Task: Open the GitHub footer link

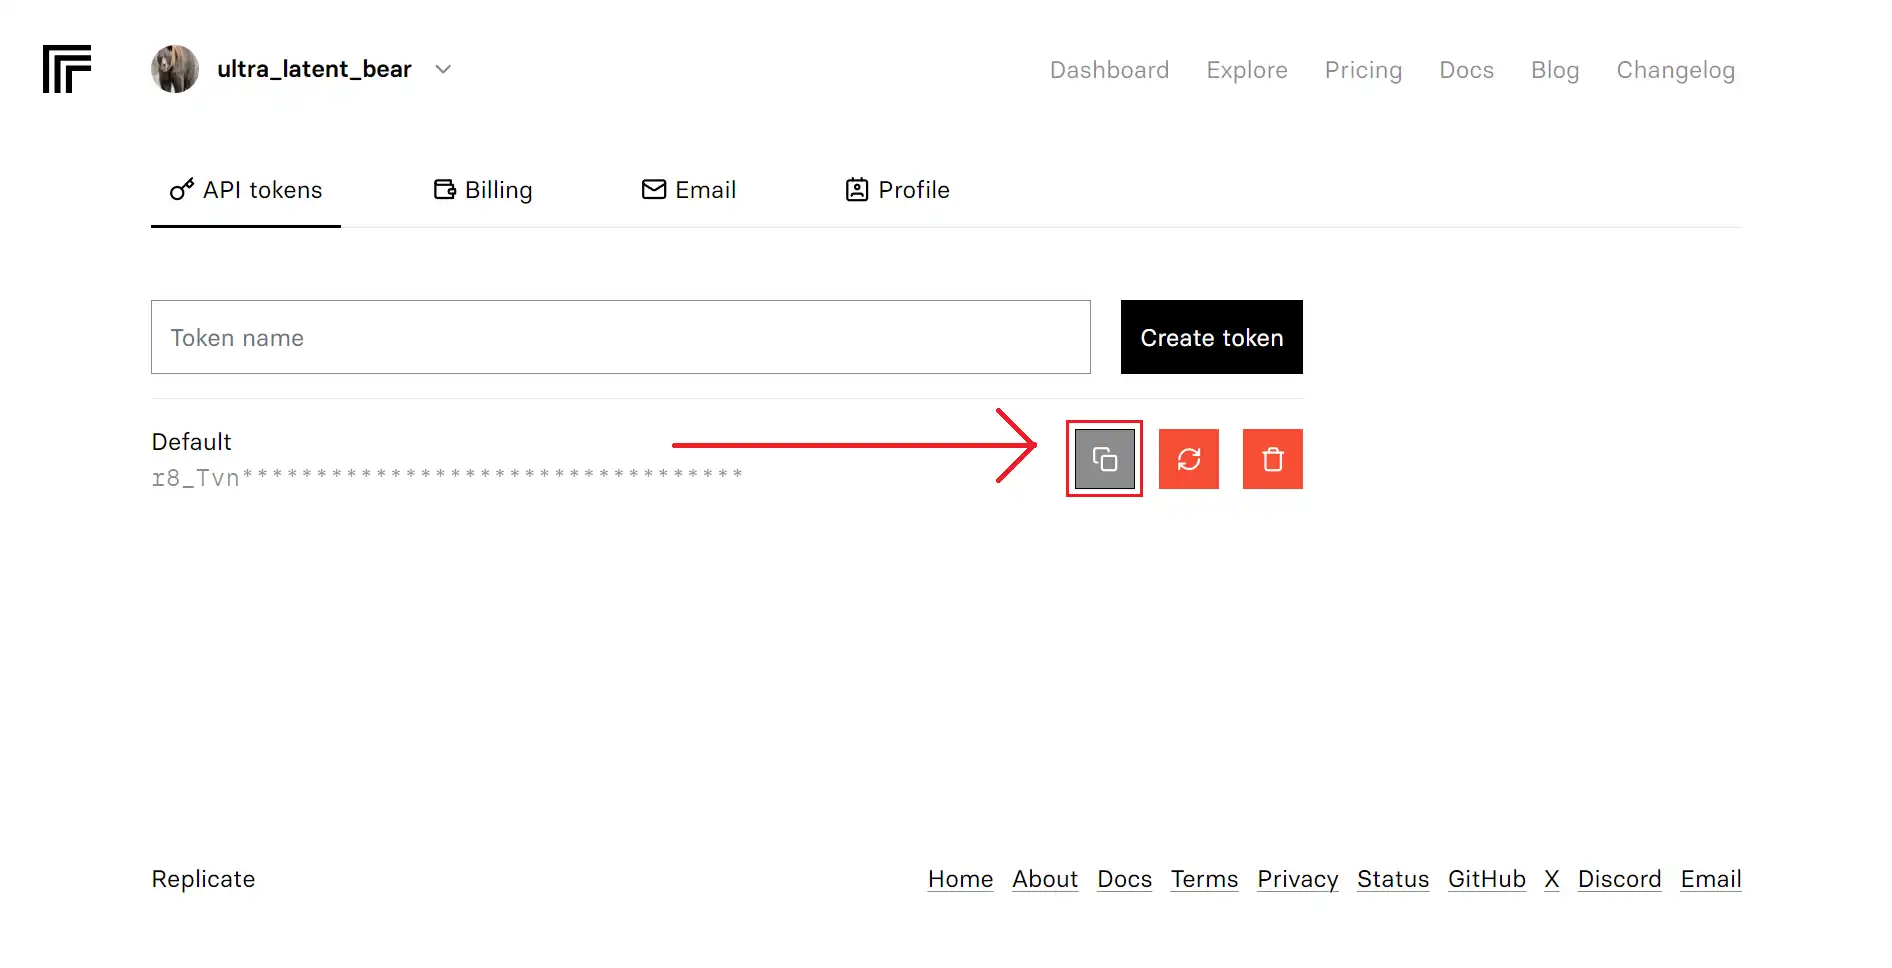Action: (x=1487, y=879)
